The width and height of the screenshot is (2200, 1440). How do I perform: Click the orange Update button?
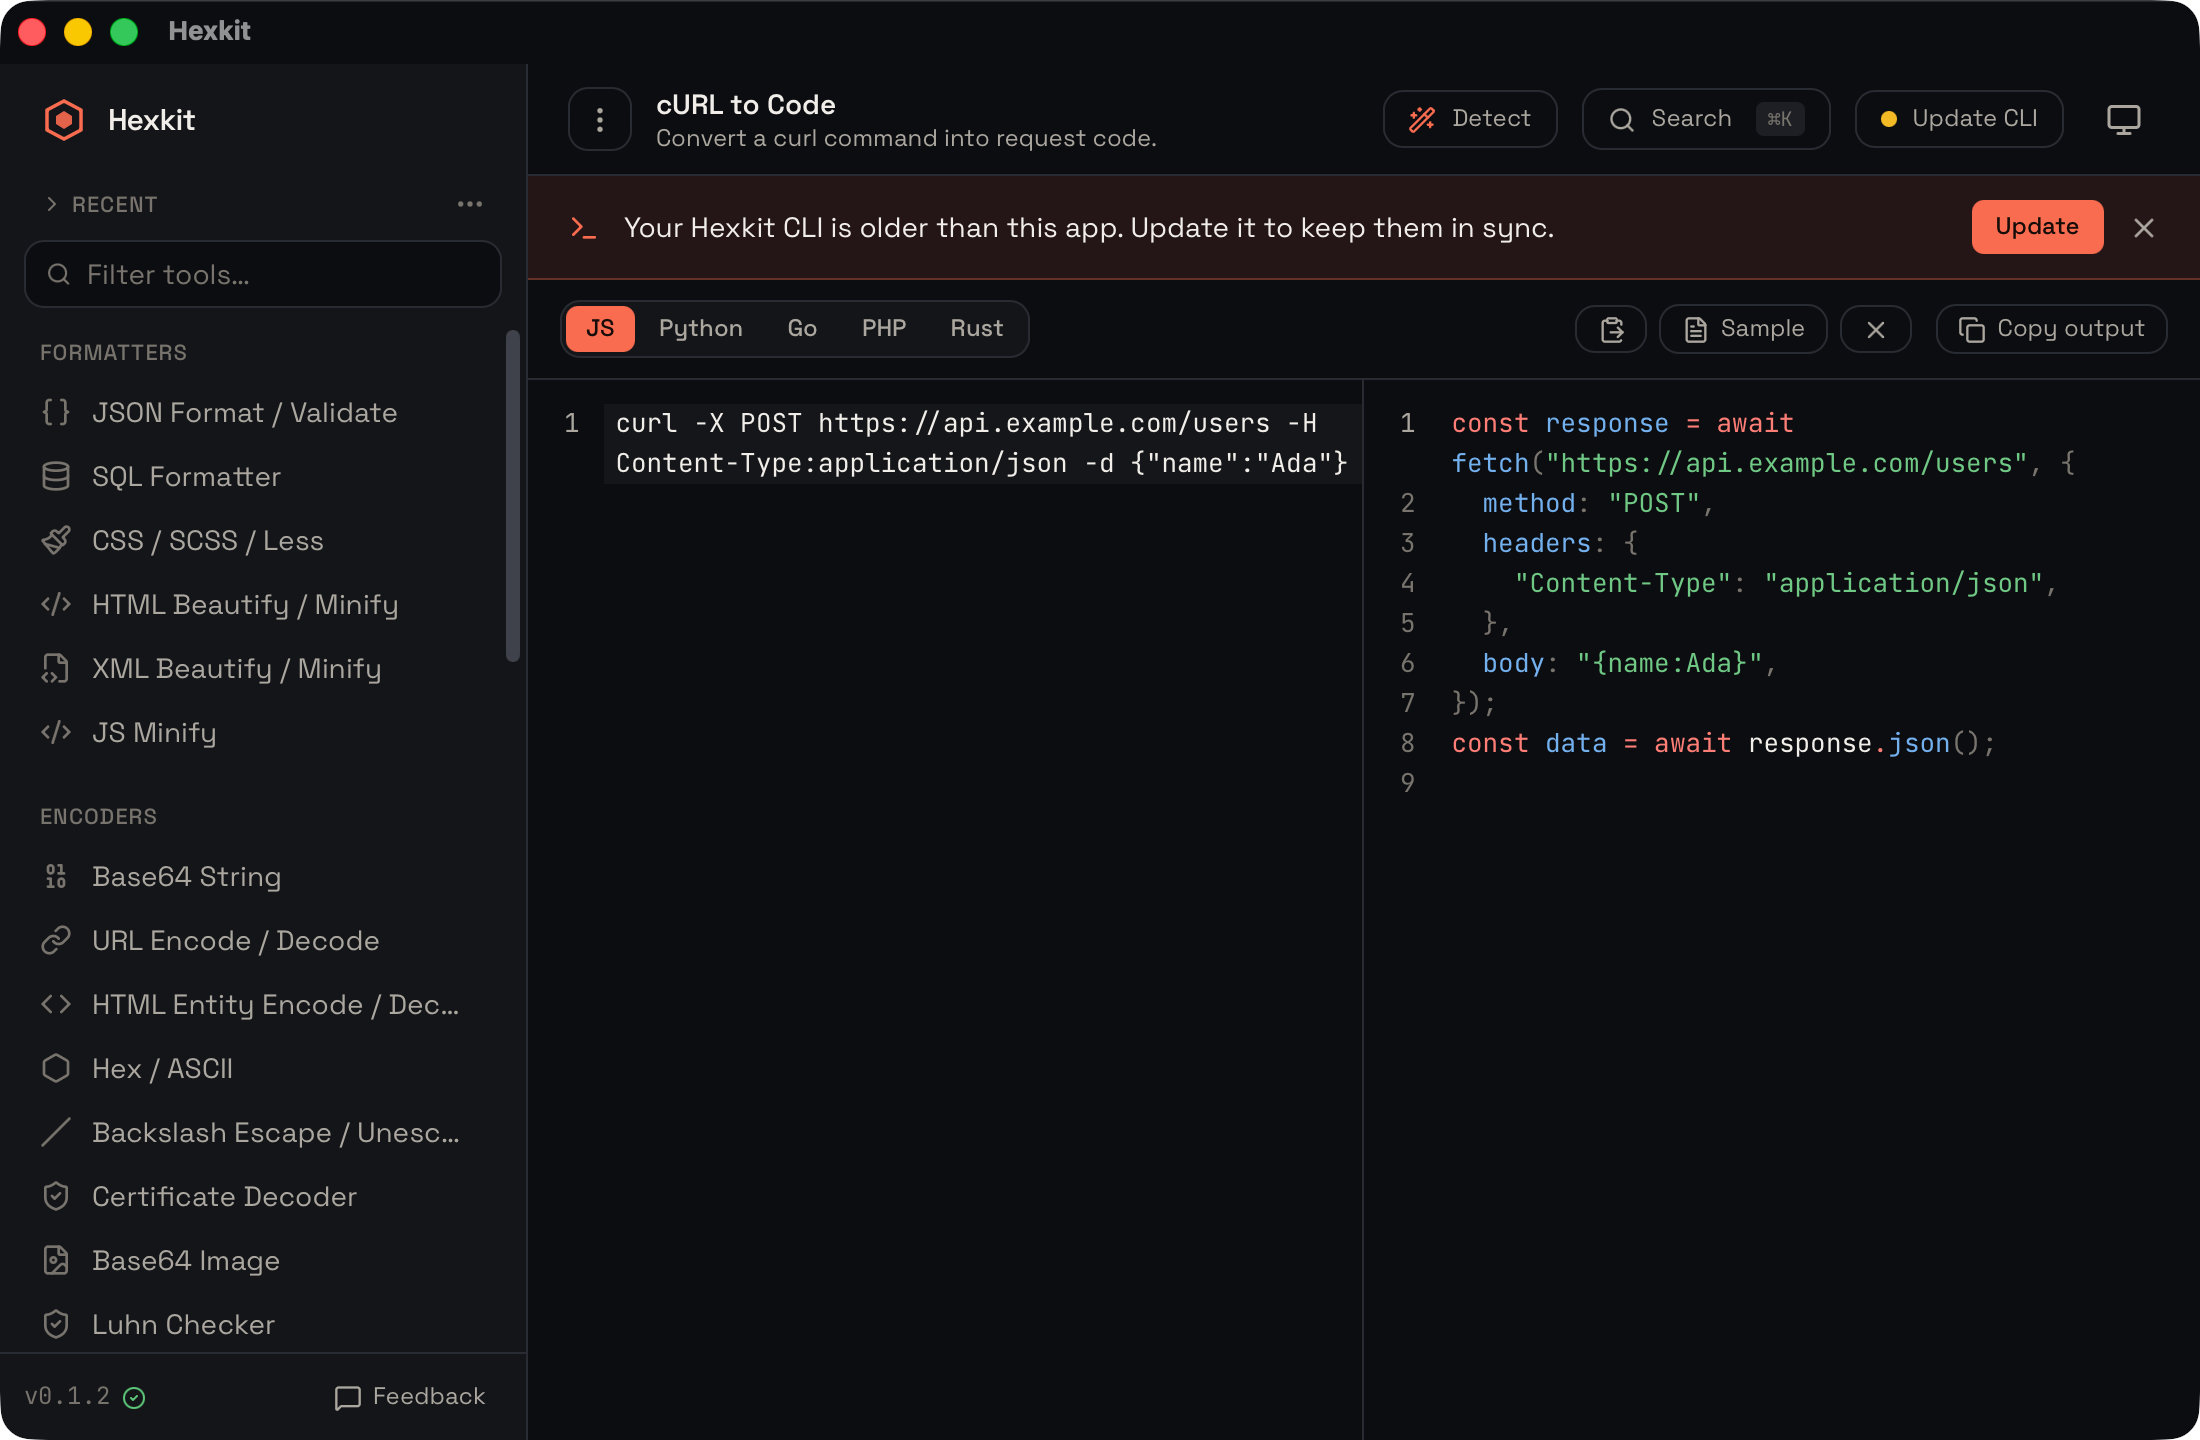click(x=2037, y=227)
